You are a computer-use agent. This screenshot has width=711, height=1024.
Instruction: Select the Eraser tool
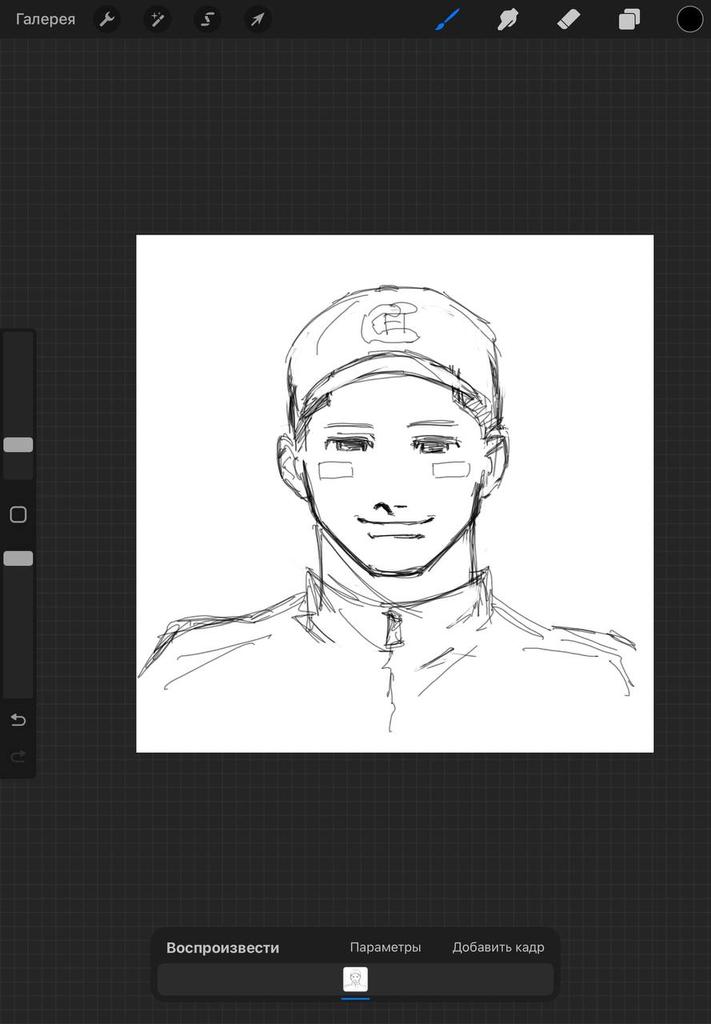[569, 20]
